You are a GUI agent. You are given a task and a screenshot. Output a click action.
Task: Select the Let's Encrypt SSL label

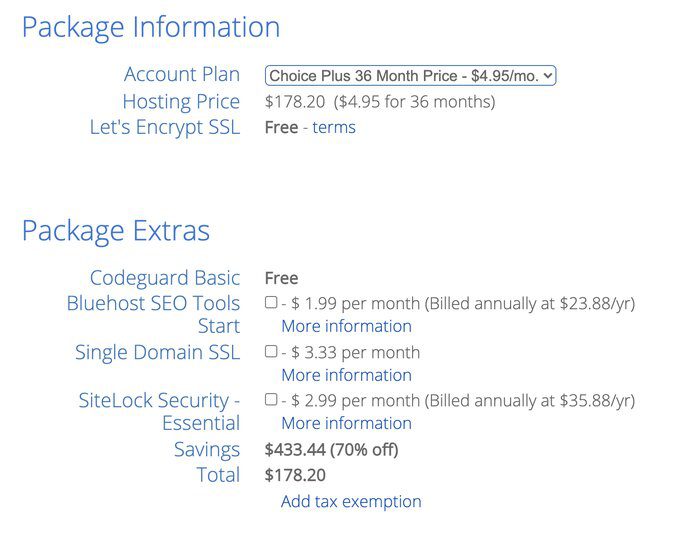(165, 127)
